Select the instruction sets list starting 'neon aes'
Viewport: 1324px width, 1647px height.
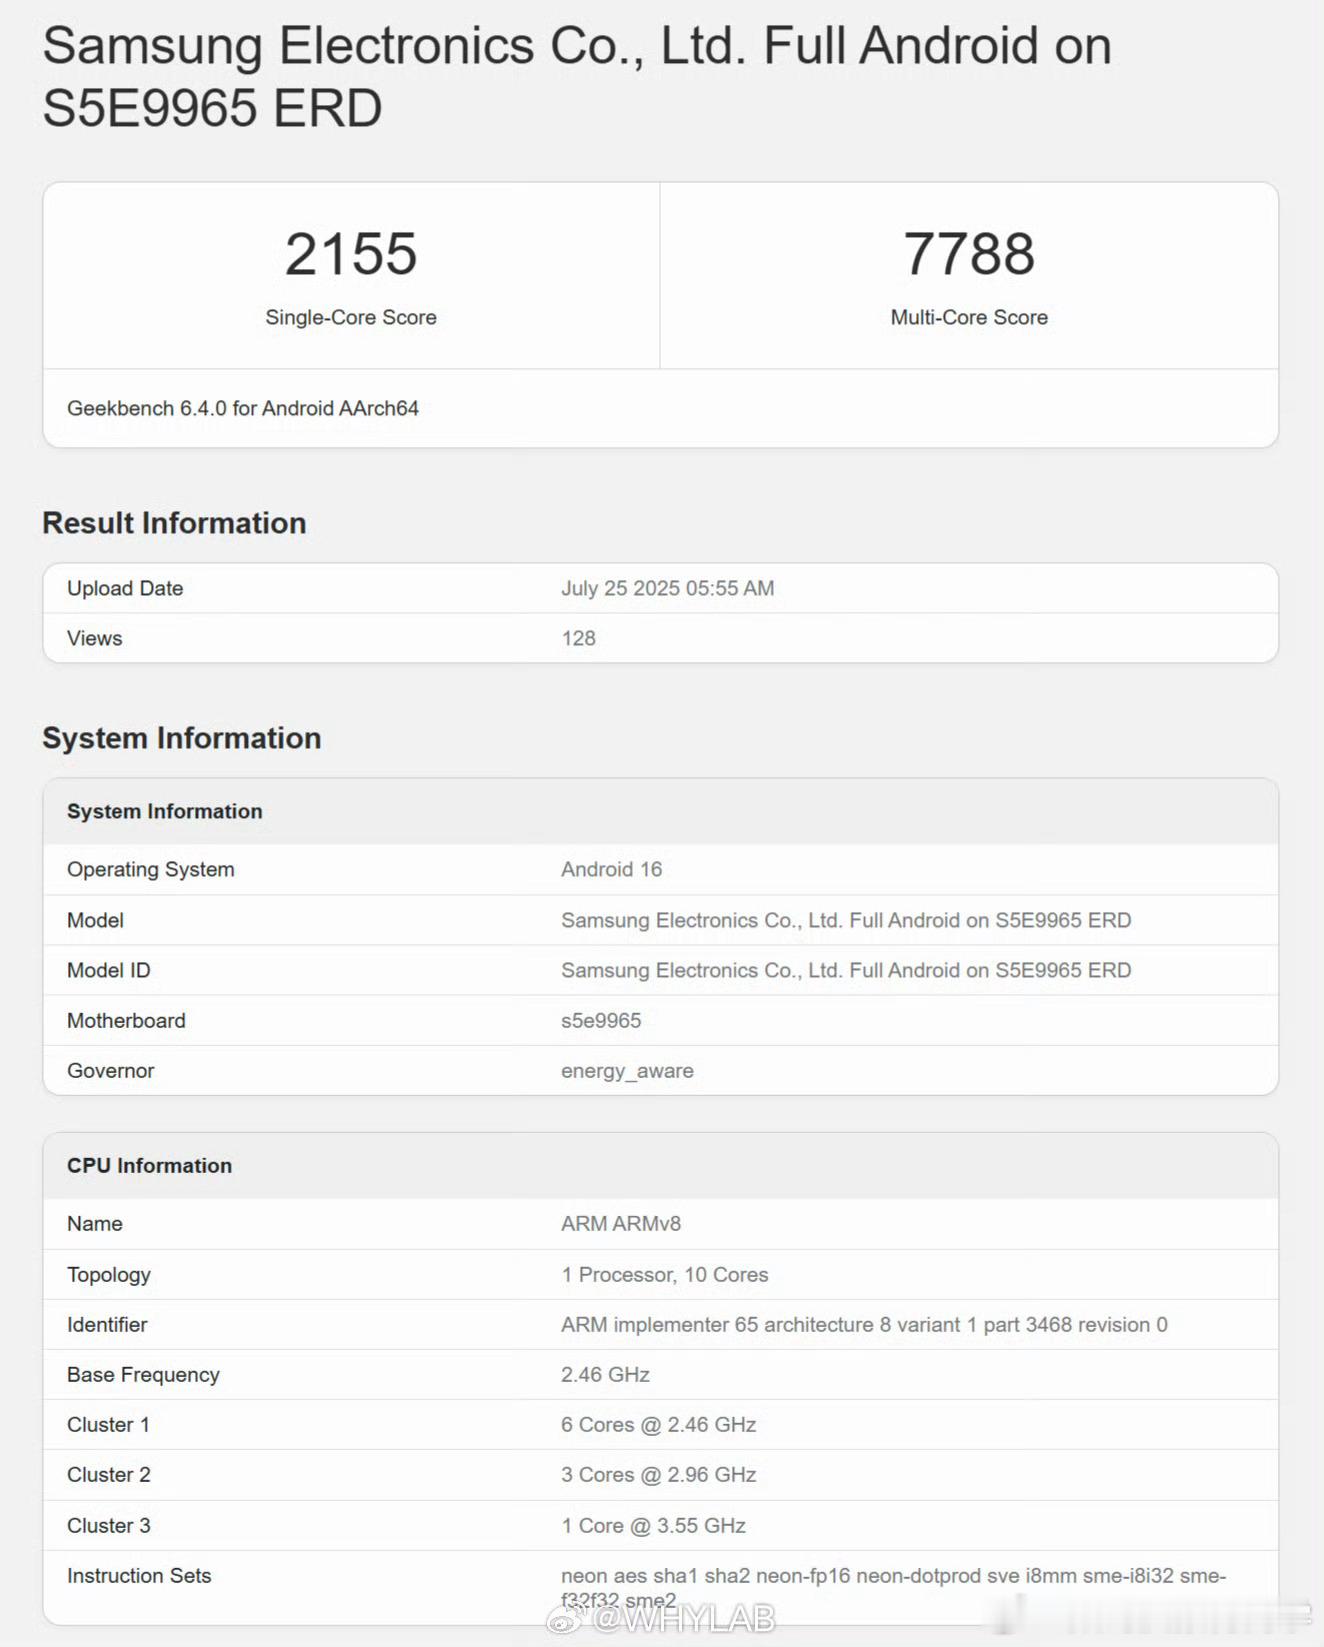coord(893,1587)
